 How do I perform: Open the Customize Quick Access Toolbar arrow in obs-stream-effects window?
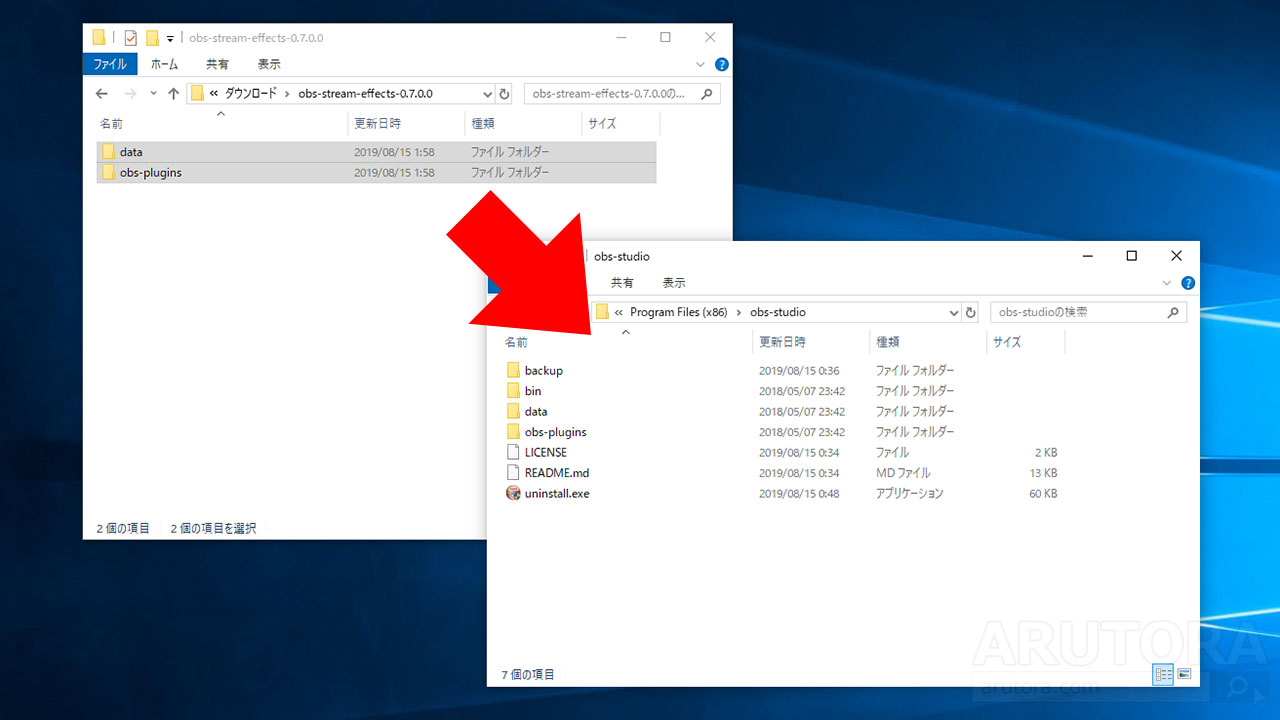170,39
